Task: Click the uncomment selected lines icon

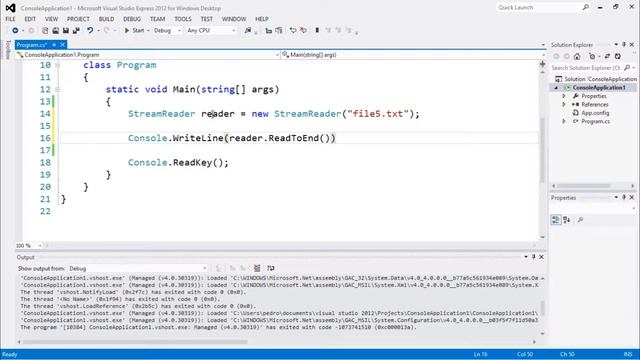Action: (279, 31)
